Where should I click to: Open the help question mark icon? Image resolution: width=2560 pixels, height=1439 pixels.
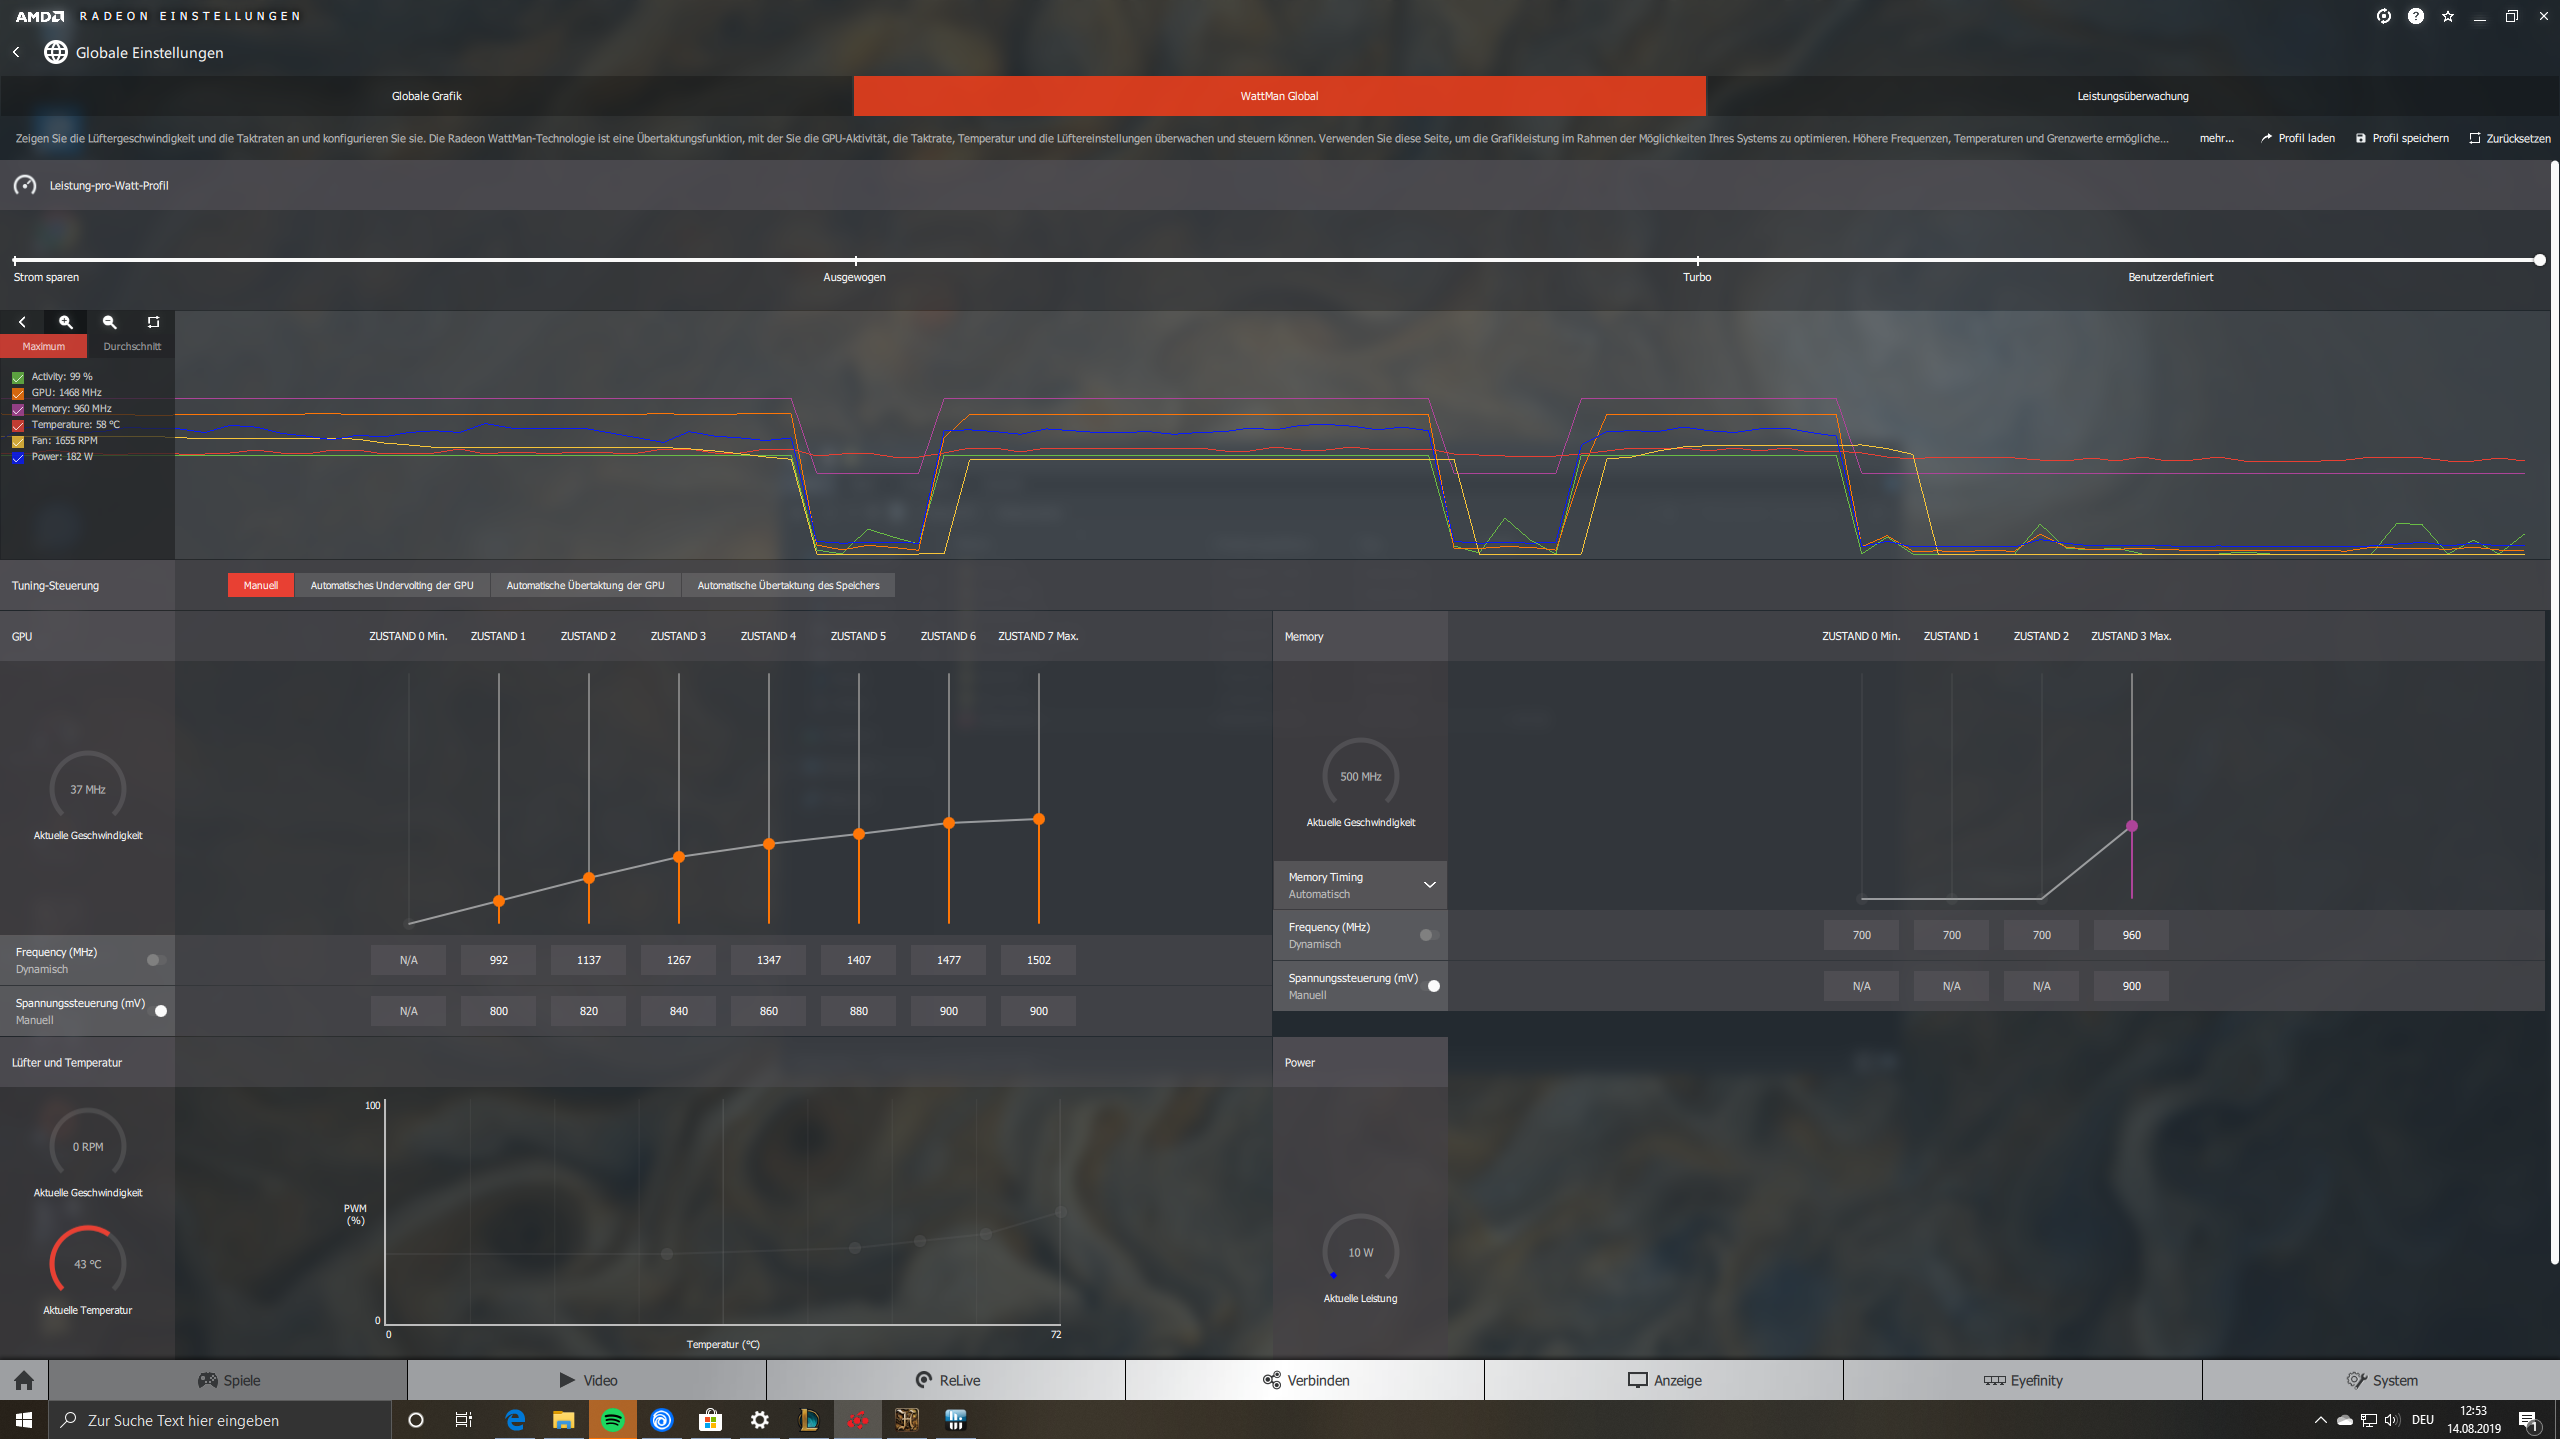(x=2416, y=16)
